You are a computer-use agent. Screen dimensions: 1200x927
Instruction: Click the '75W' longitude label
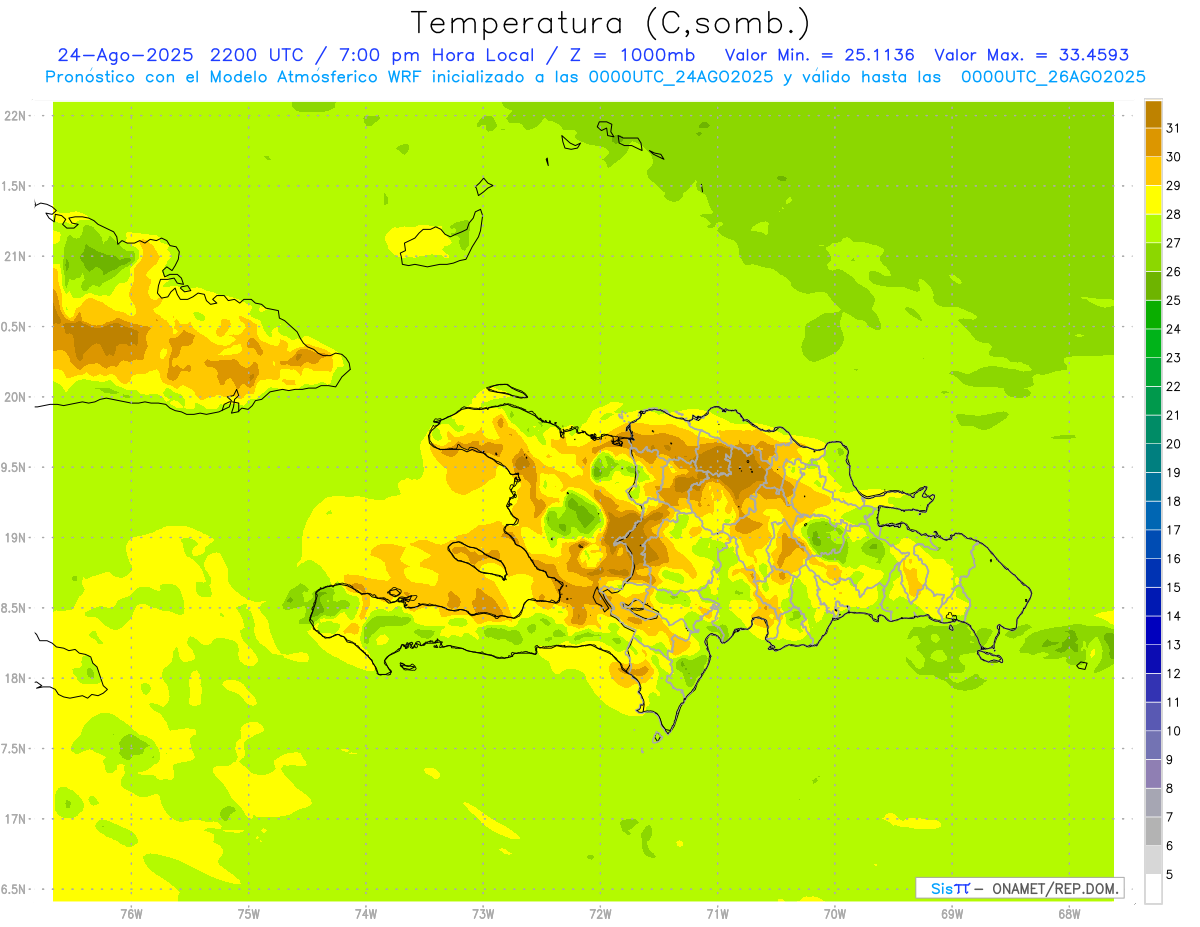coord(249,914)
